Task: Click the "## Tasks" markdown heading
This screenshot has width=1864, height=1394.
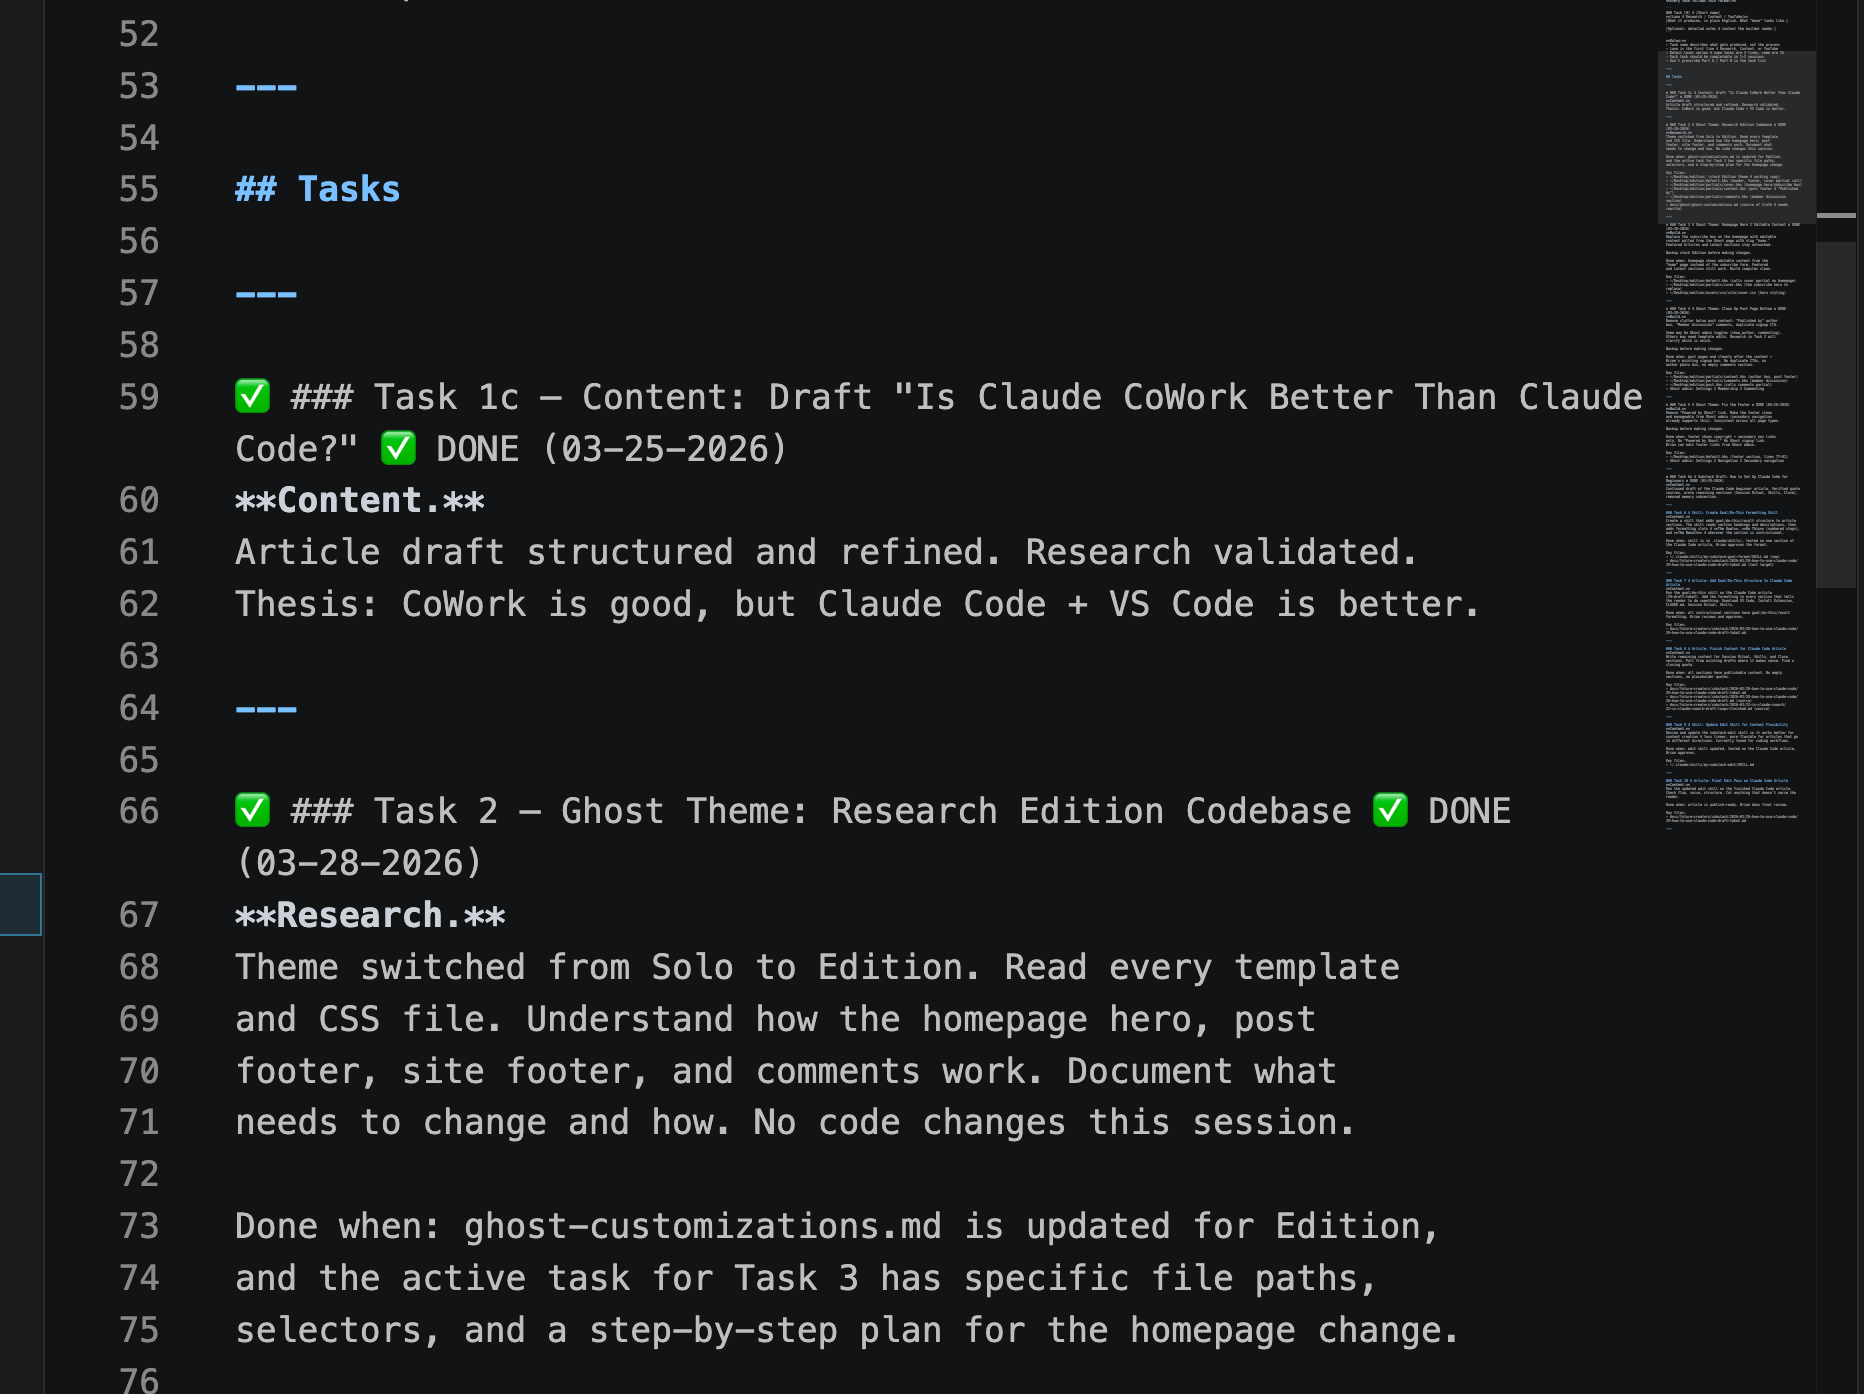Action: 317,189
